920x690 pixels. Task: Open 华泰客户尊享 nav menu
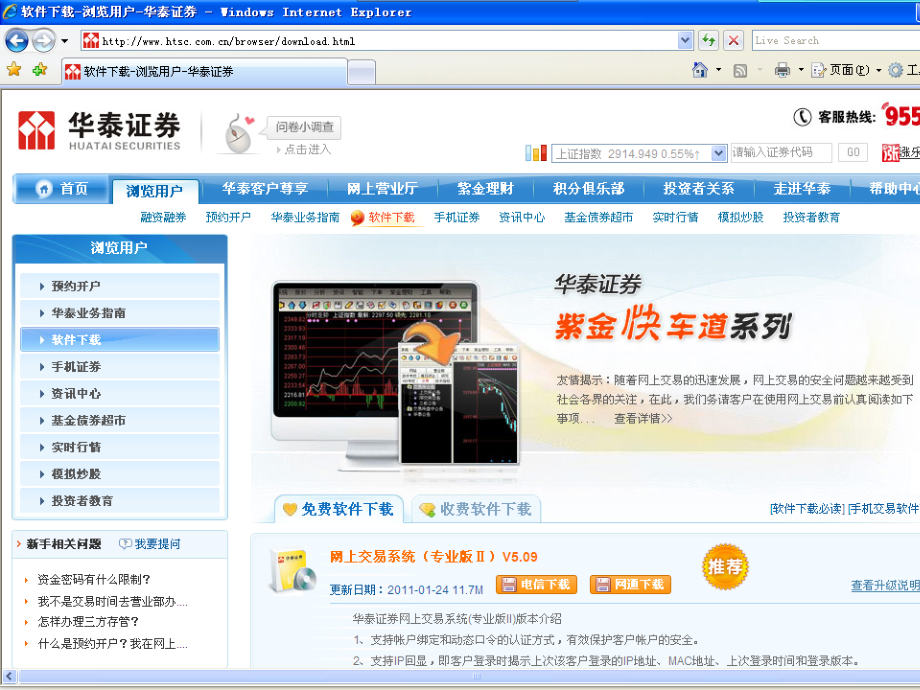pyautogui.click(x=265, y=188)
